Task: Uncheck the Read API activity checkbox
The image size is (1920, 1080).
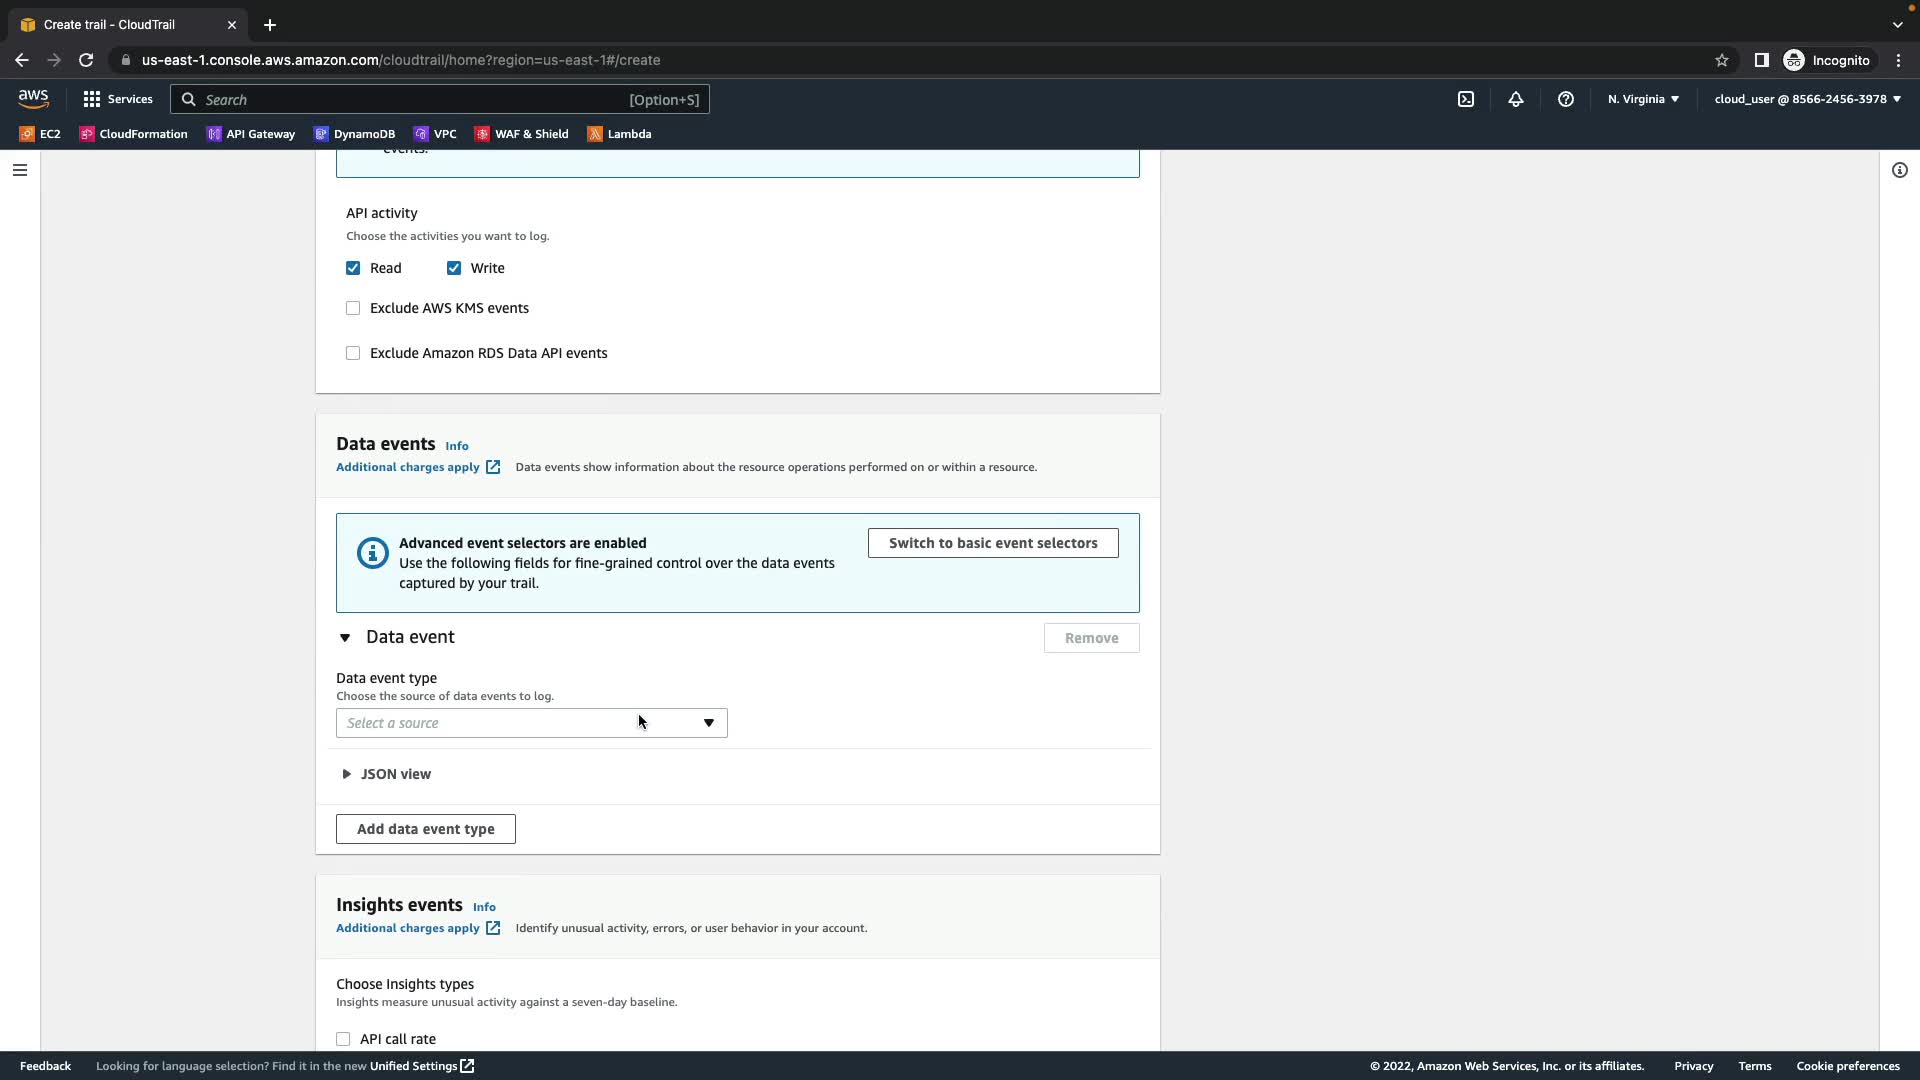Action: 353,268
